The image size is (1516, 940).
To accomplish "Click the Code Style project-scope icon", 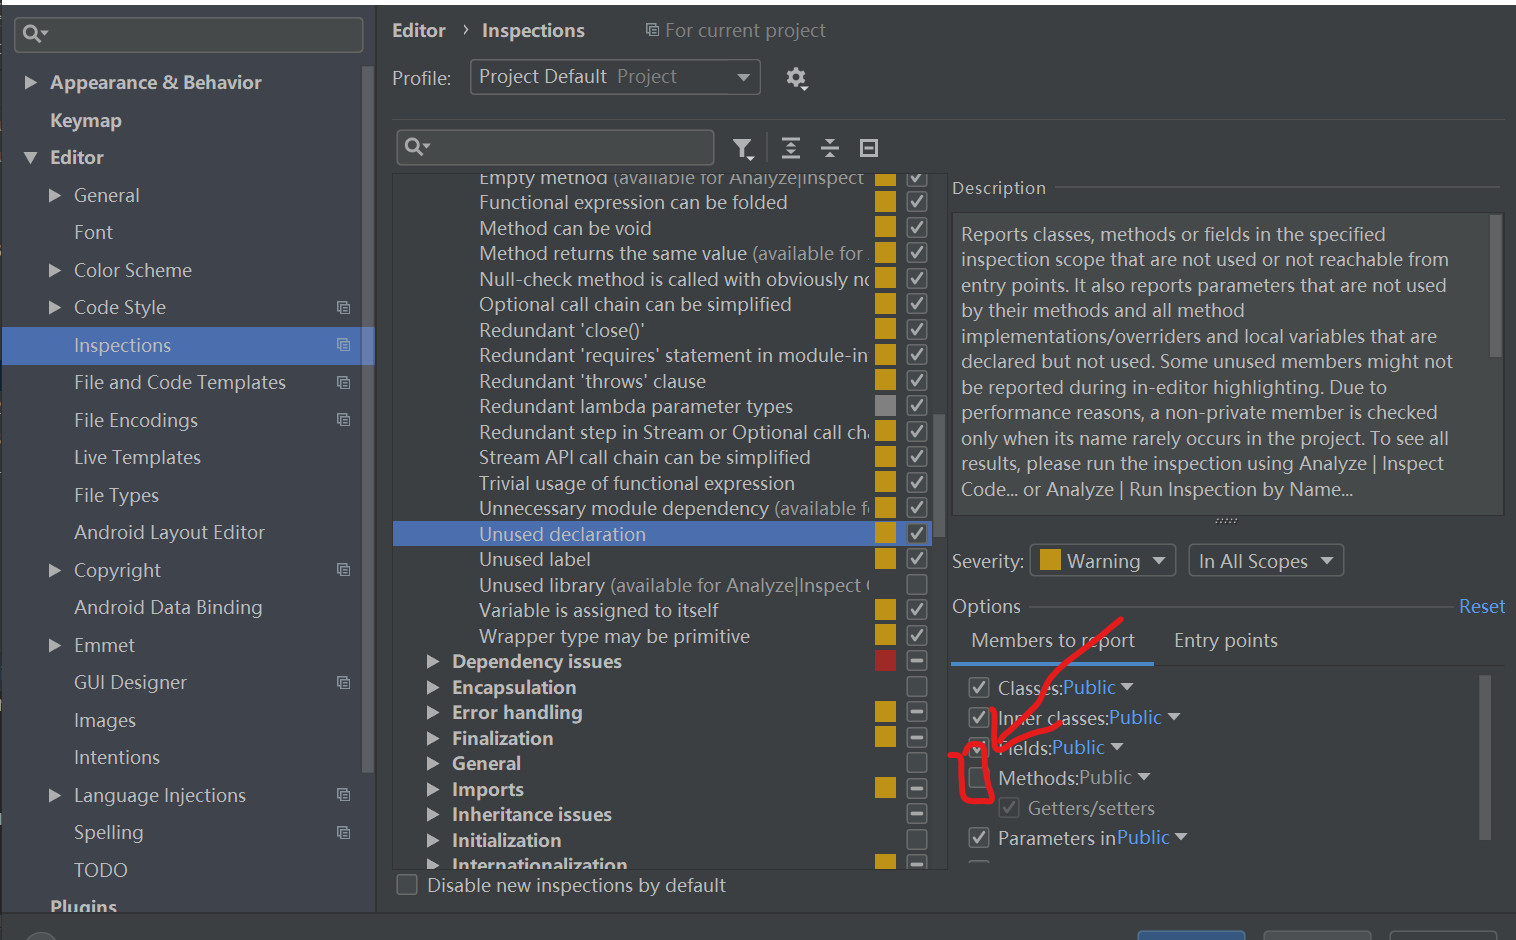I will [x=343, y=307].
